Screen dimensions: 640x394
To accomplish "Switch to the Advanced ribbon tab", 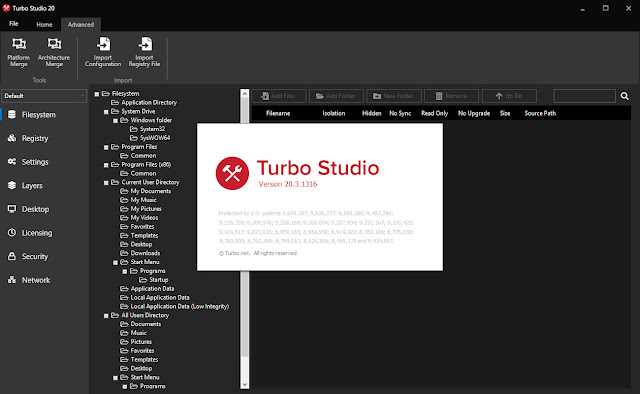I will click(x=81, y=24).
